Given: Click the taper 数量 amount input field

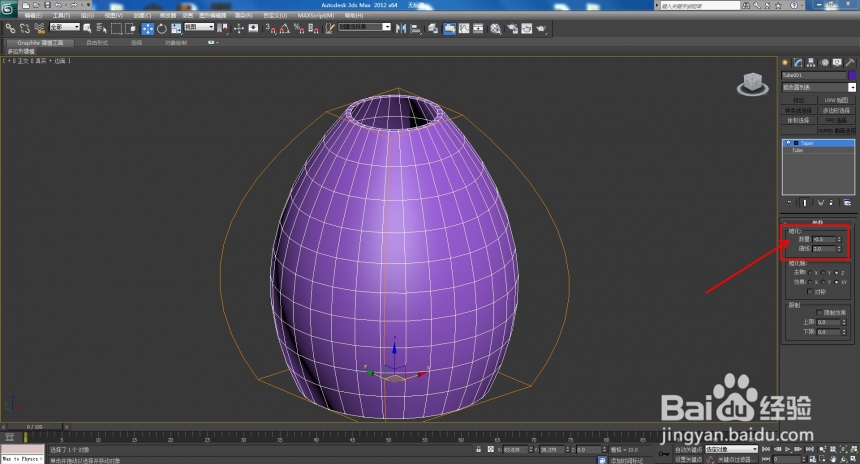Looking at the screenshot, I should tap(824, 239).
